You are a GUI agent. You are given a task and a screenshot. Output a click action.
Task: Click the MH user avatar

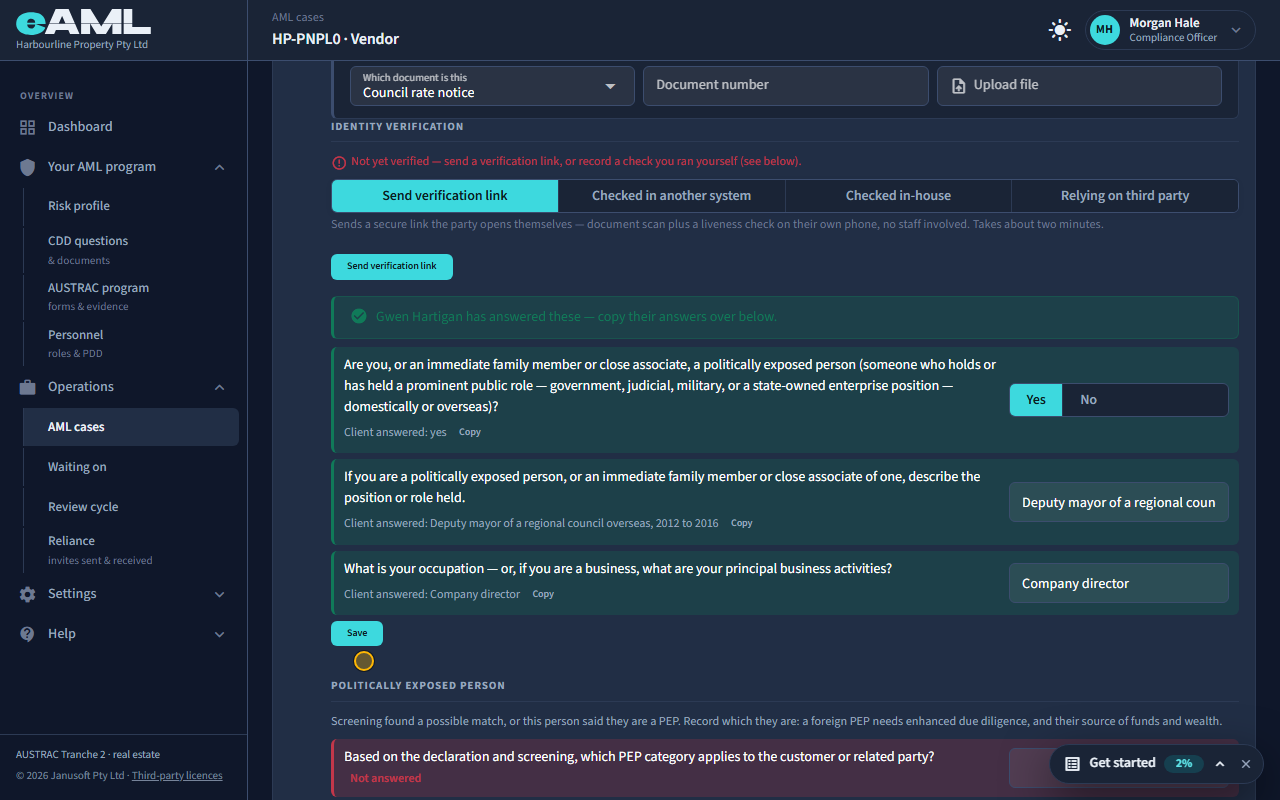(x=1104, y=30)
